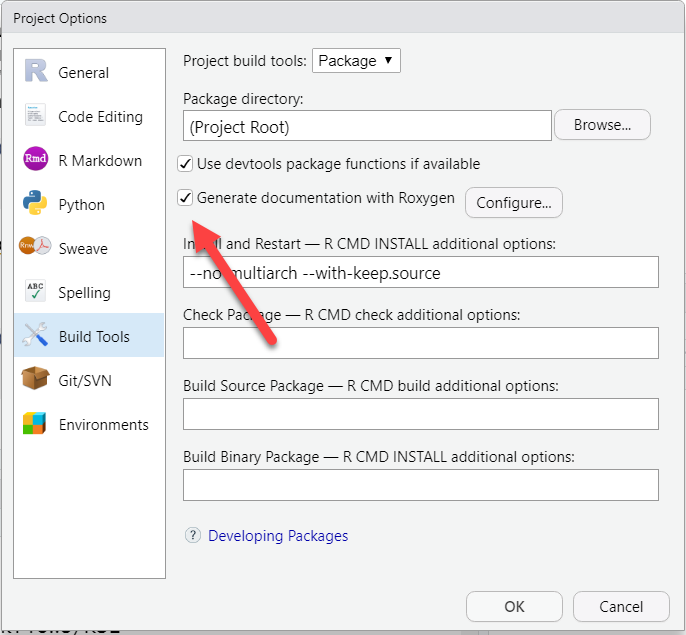
Task: Click the Install and Restart options field
Action: [420, 273]
